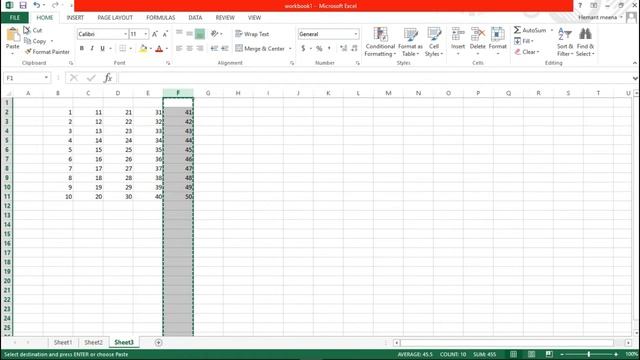640x360 pixels.
Task: Align text to the left
Action: click(x=179, y=49)
